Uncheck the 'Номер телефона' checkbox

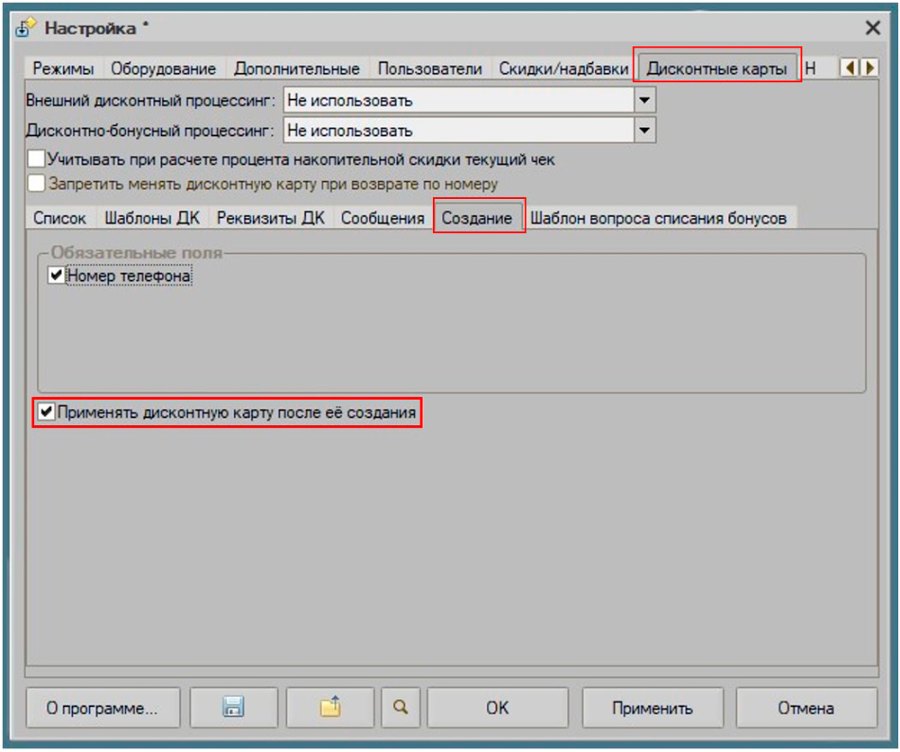pos(56,275)
